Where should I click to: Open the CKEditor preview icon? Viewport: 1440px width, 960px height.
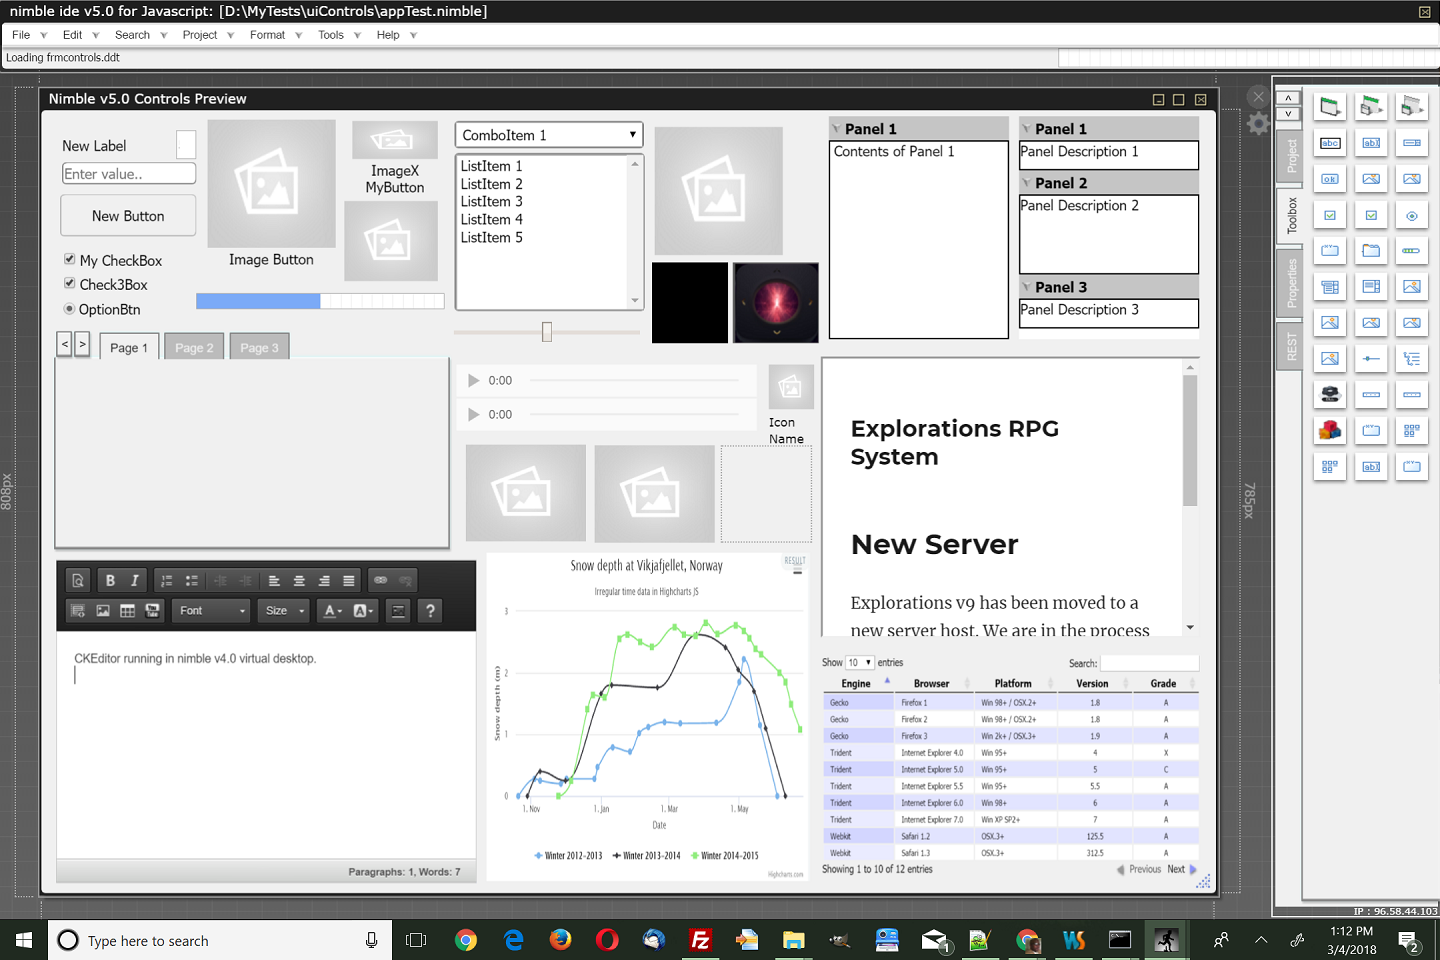78,580
